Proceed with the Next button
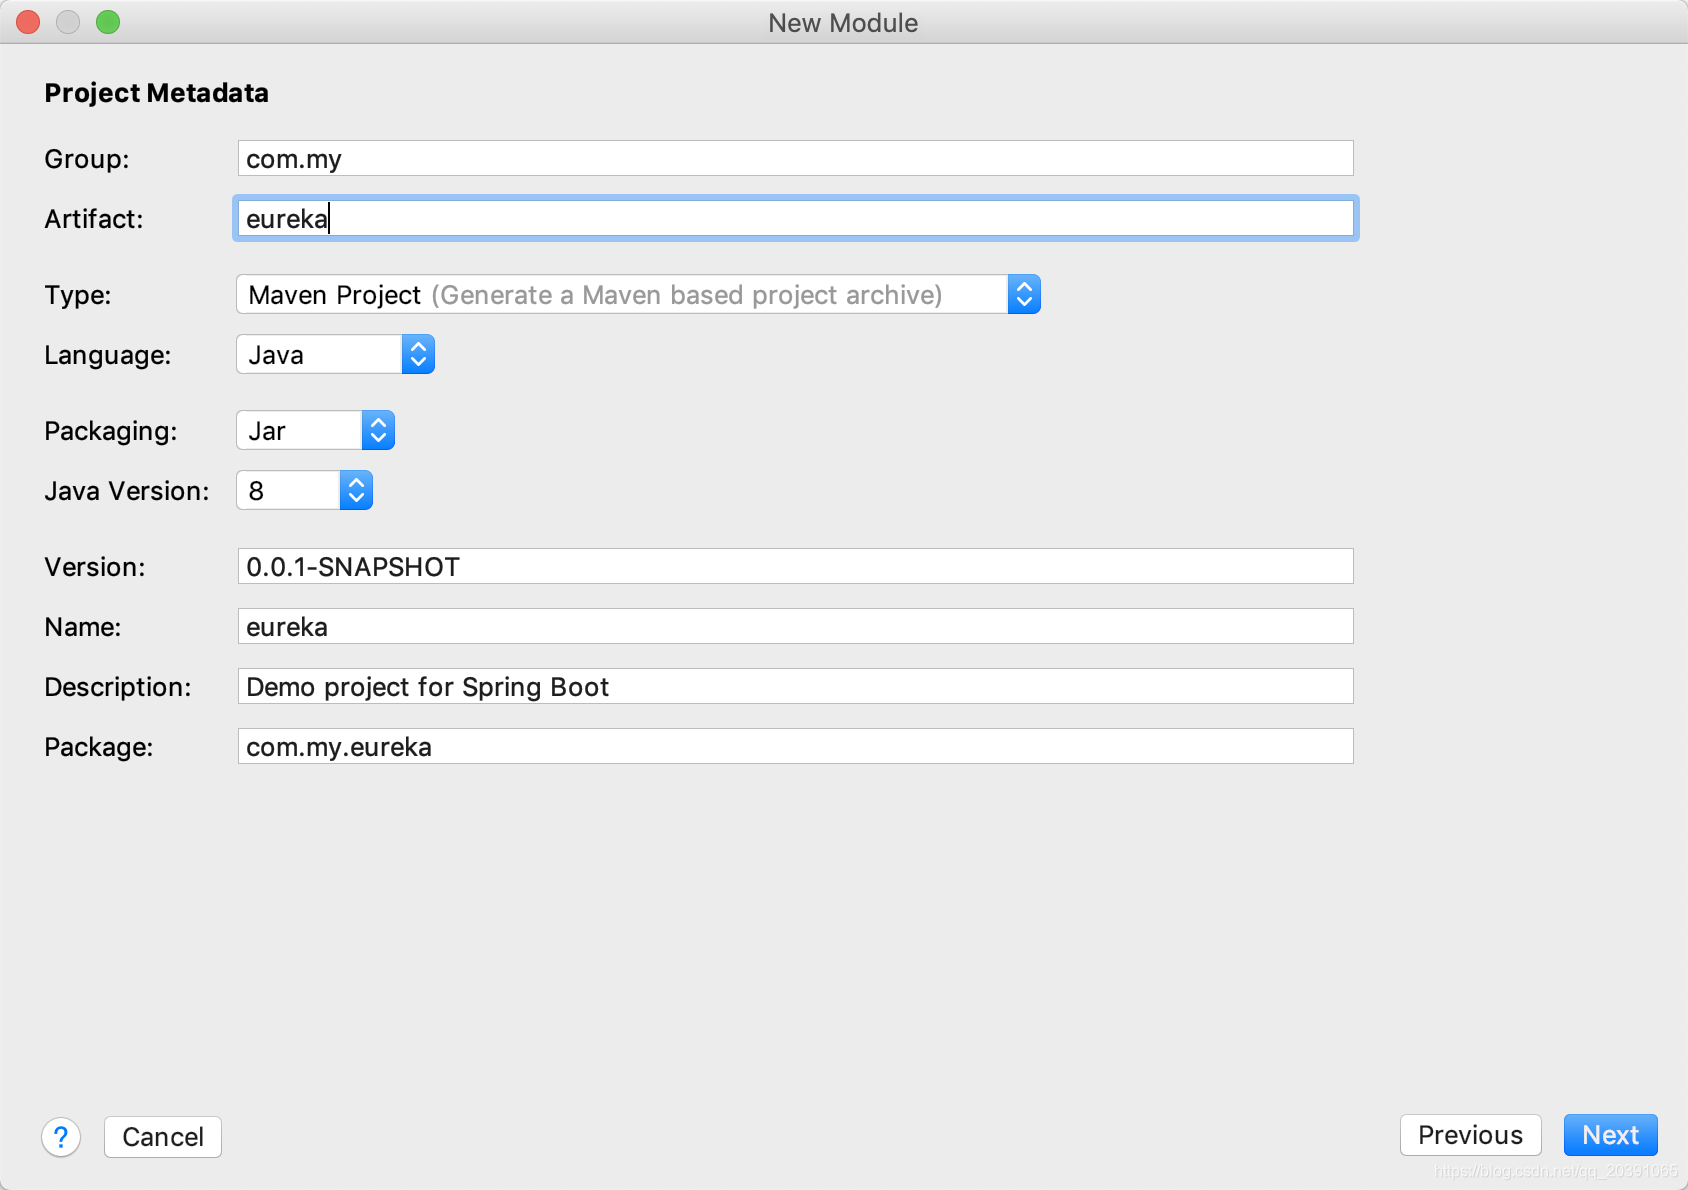The width and height of the screenshot is (1688, 1190). [x=1610, y=1135]
